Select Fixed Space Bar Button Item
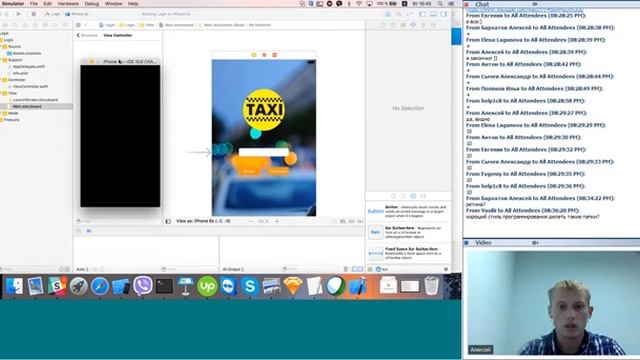Screen dimensions: 640x360 (408, 253)
